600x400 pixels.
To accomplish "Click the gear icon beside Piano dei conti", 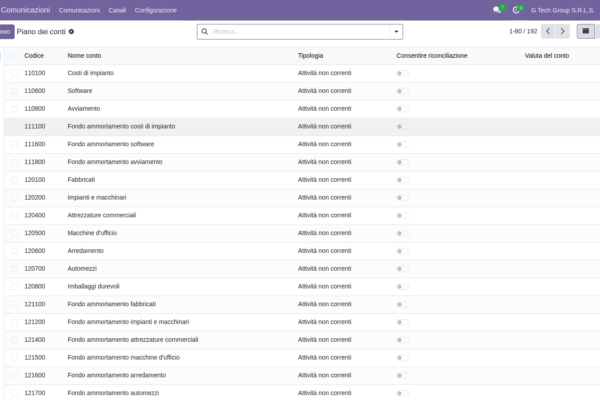I will pyautogui.click(x=71, y=32).
